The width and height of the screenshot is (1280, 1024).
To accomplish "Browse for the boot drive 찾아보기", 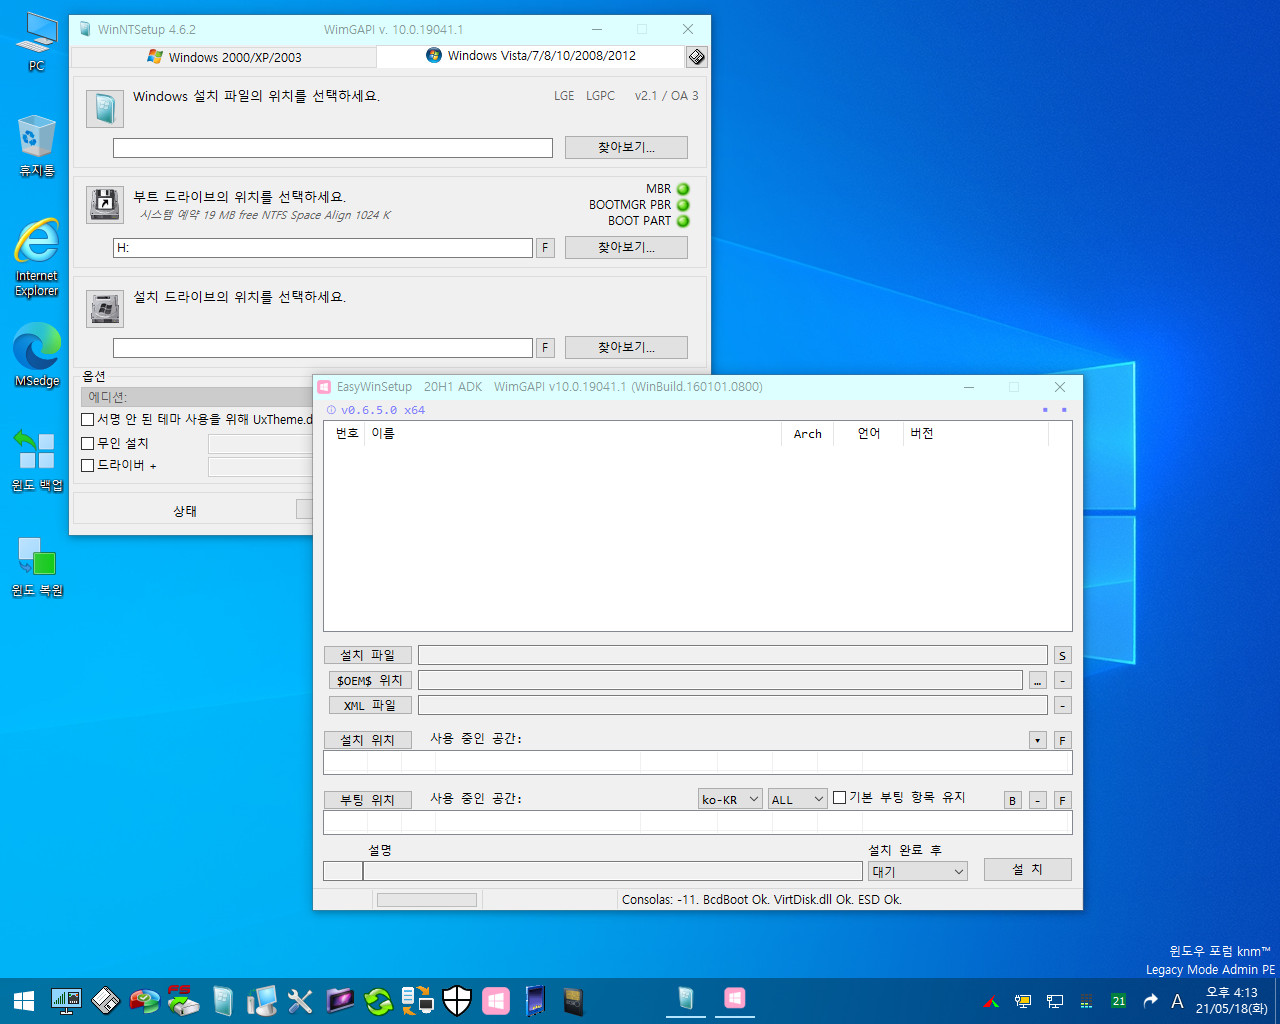I will tap(626, 247).
